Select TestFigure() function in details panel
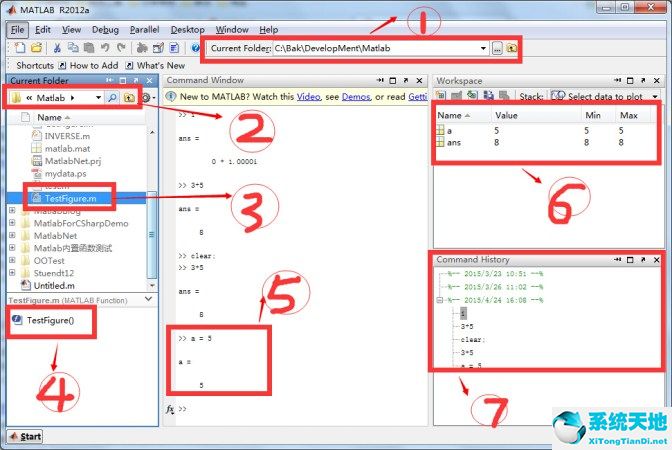 (43, 320)
